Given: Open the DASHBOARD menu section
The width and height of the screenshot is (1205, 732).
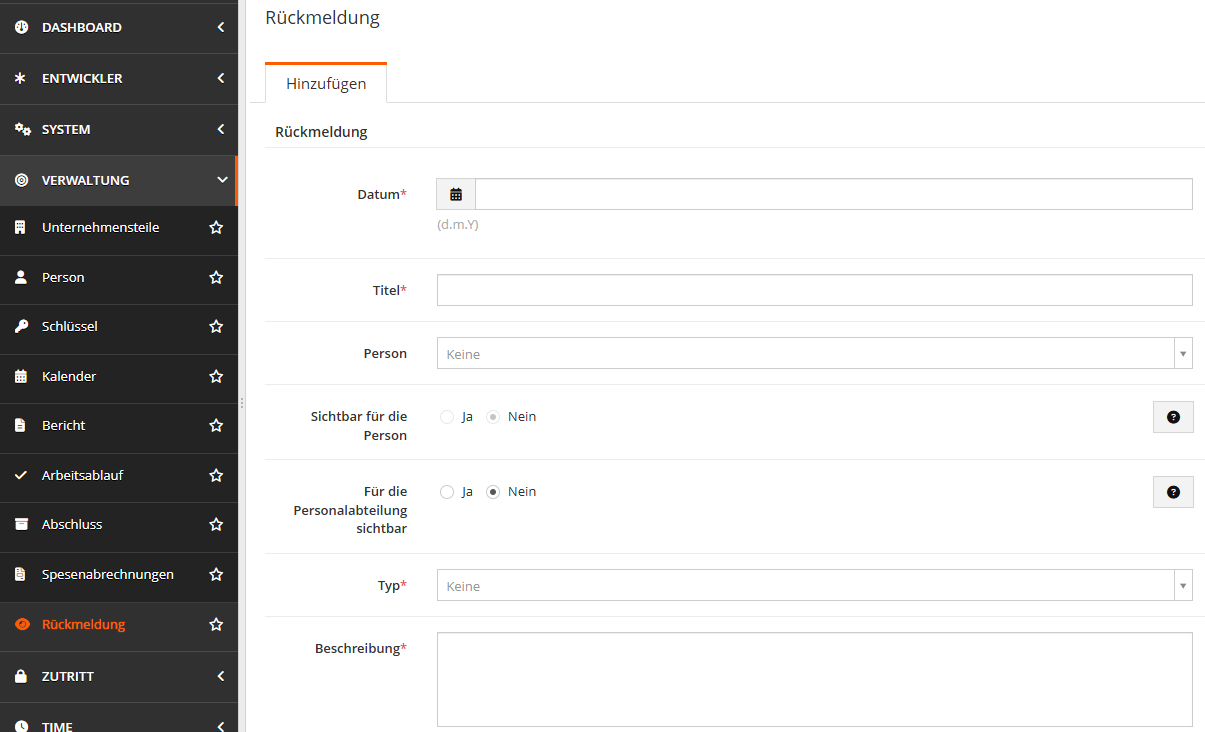Looking at the screenshot, I should point(120,27).
